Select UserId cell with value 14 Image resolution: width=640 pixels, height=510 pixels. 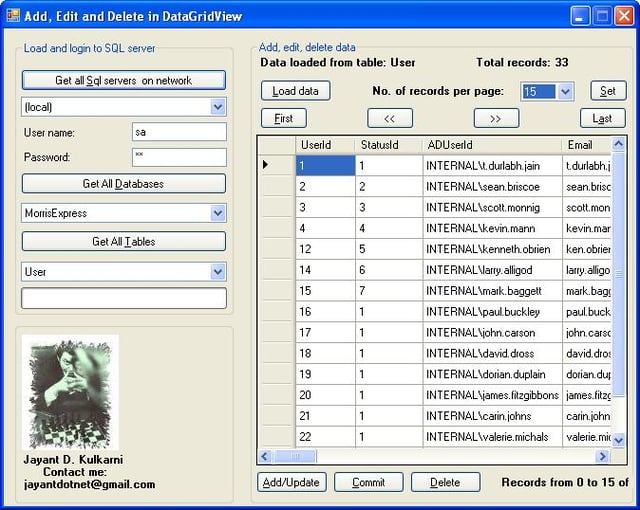[325, 270]
